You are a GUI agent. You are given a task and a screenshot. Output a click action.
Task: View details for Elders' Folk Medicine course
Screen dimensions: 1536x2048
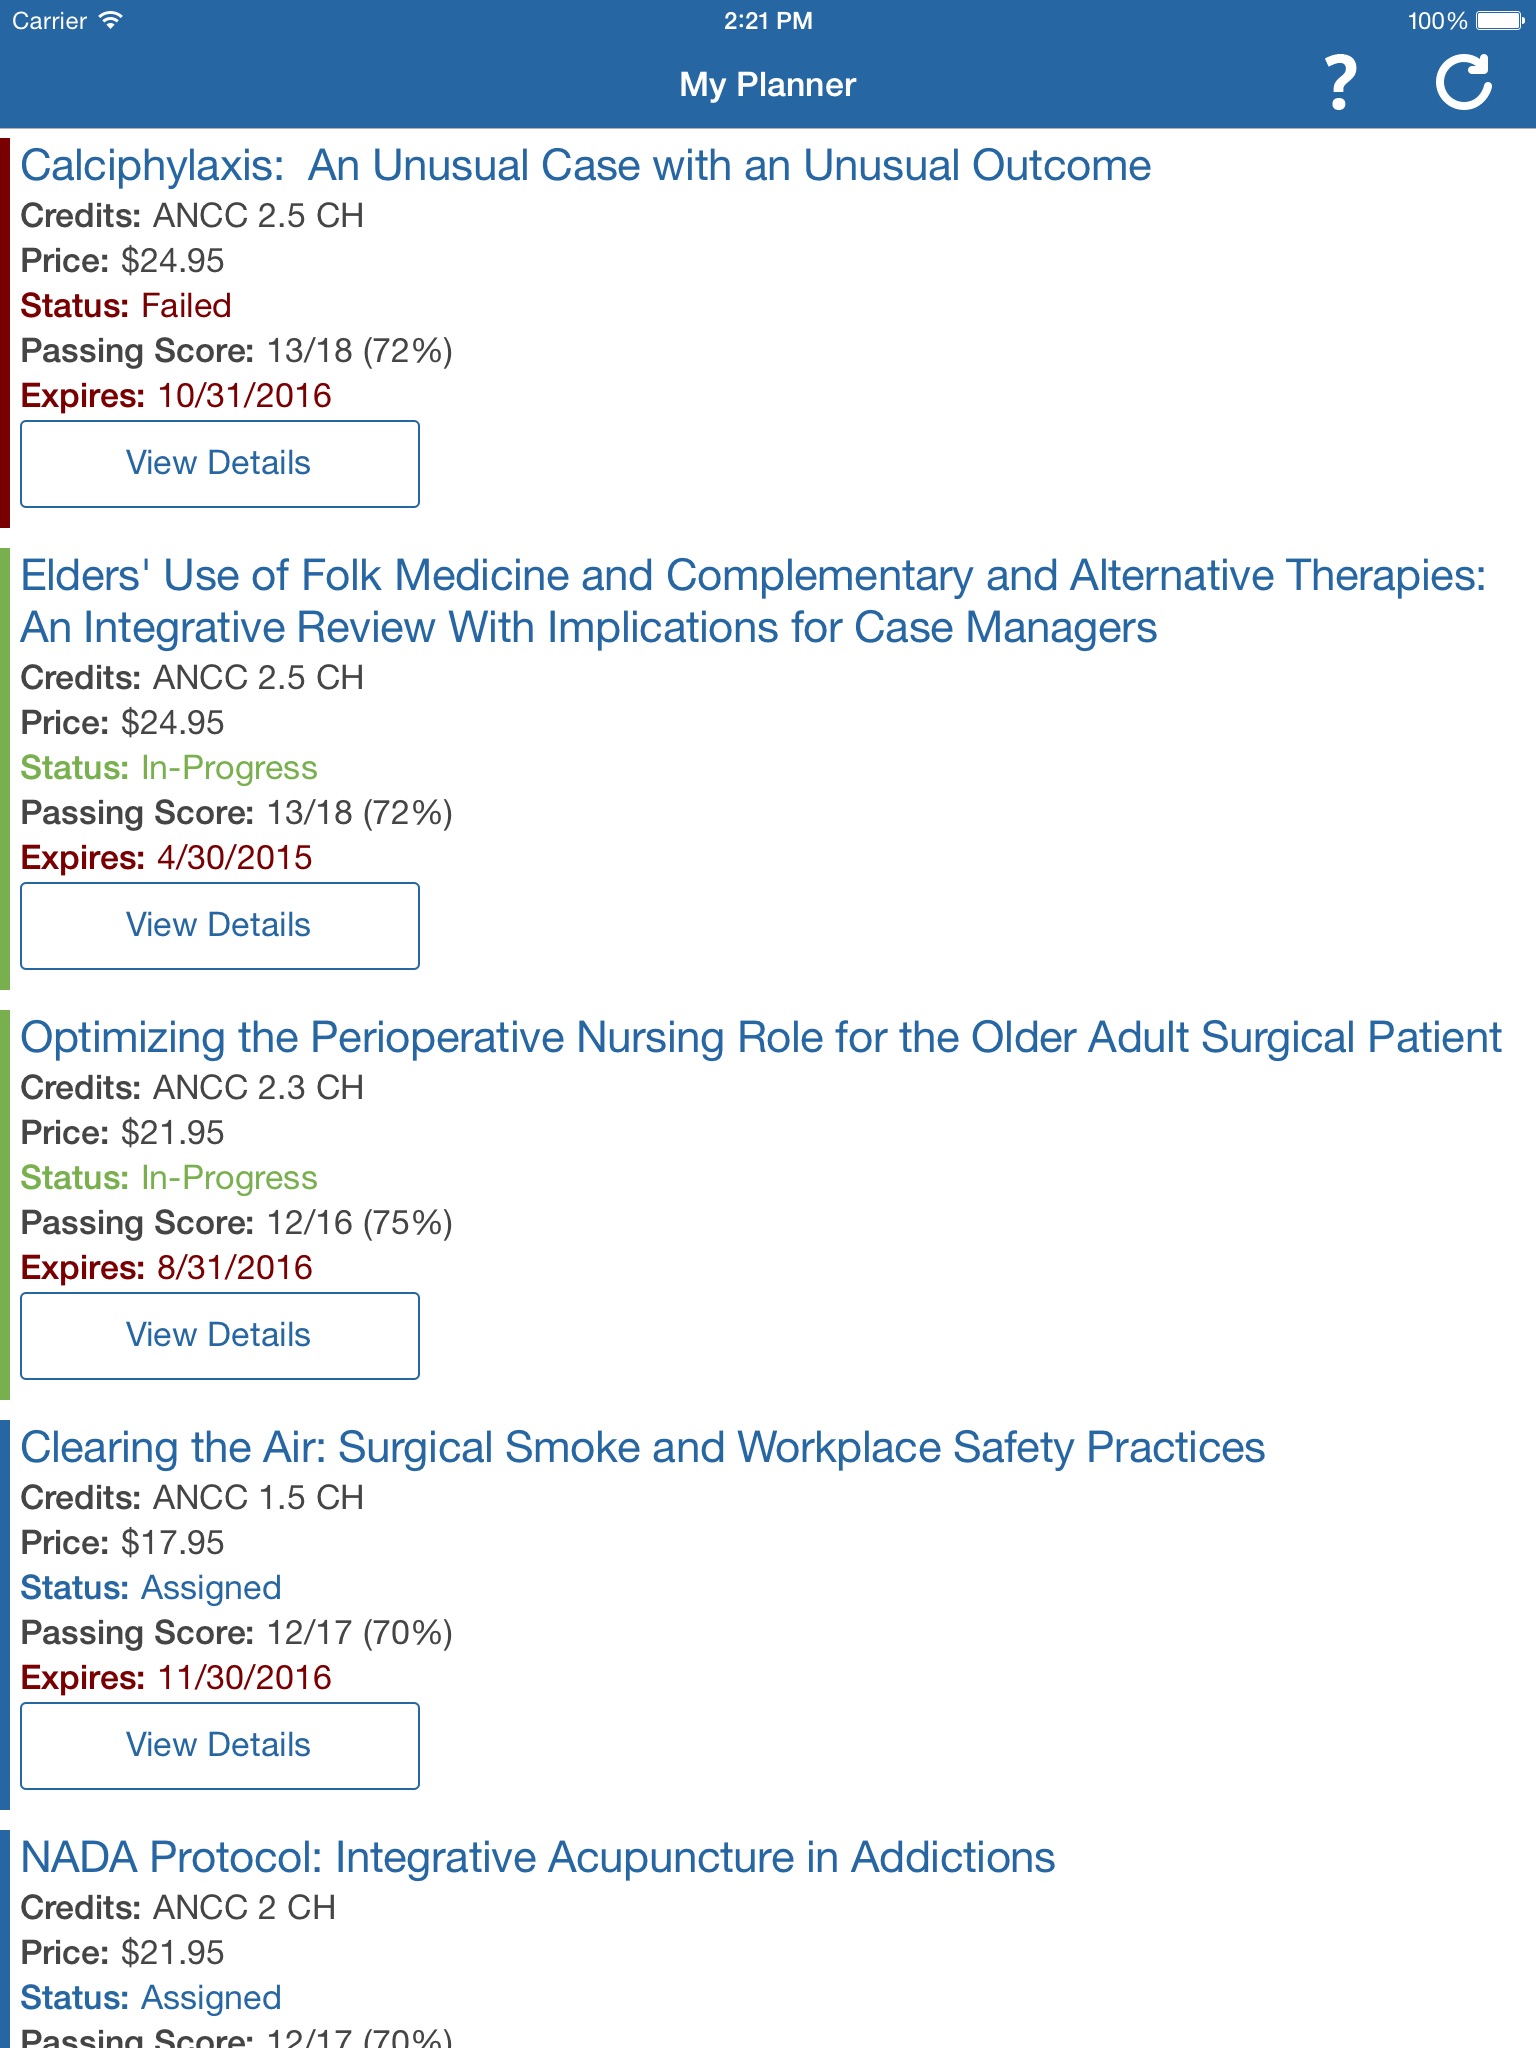tap(219, 926)
